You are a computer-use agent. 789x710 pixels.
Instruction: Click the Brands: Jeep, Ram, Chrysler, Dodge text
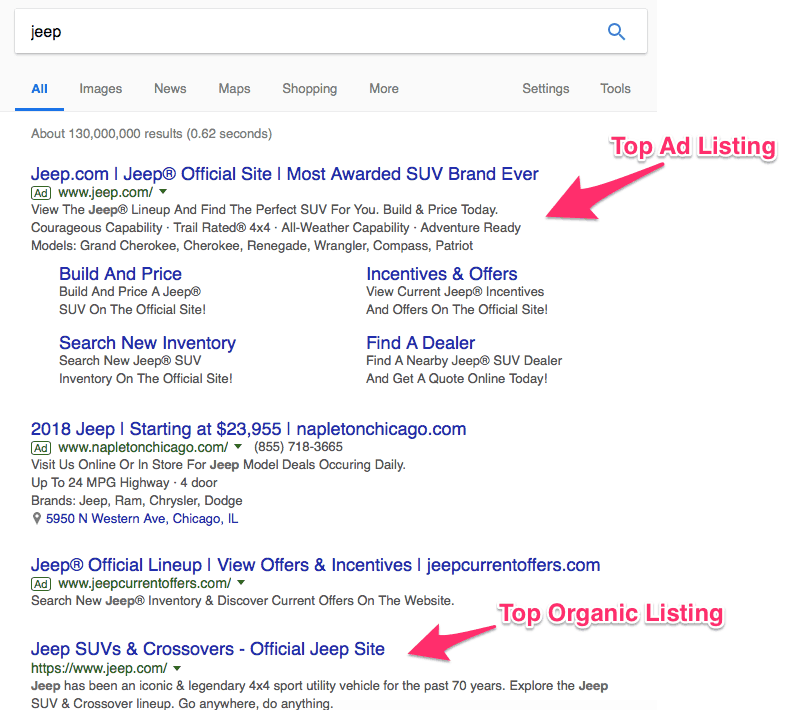(x=137, y=501)
